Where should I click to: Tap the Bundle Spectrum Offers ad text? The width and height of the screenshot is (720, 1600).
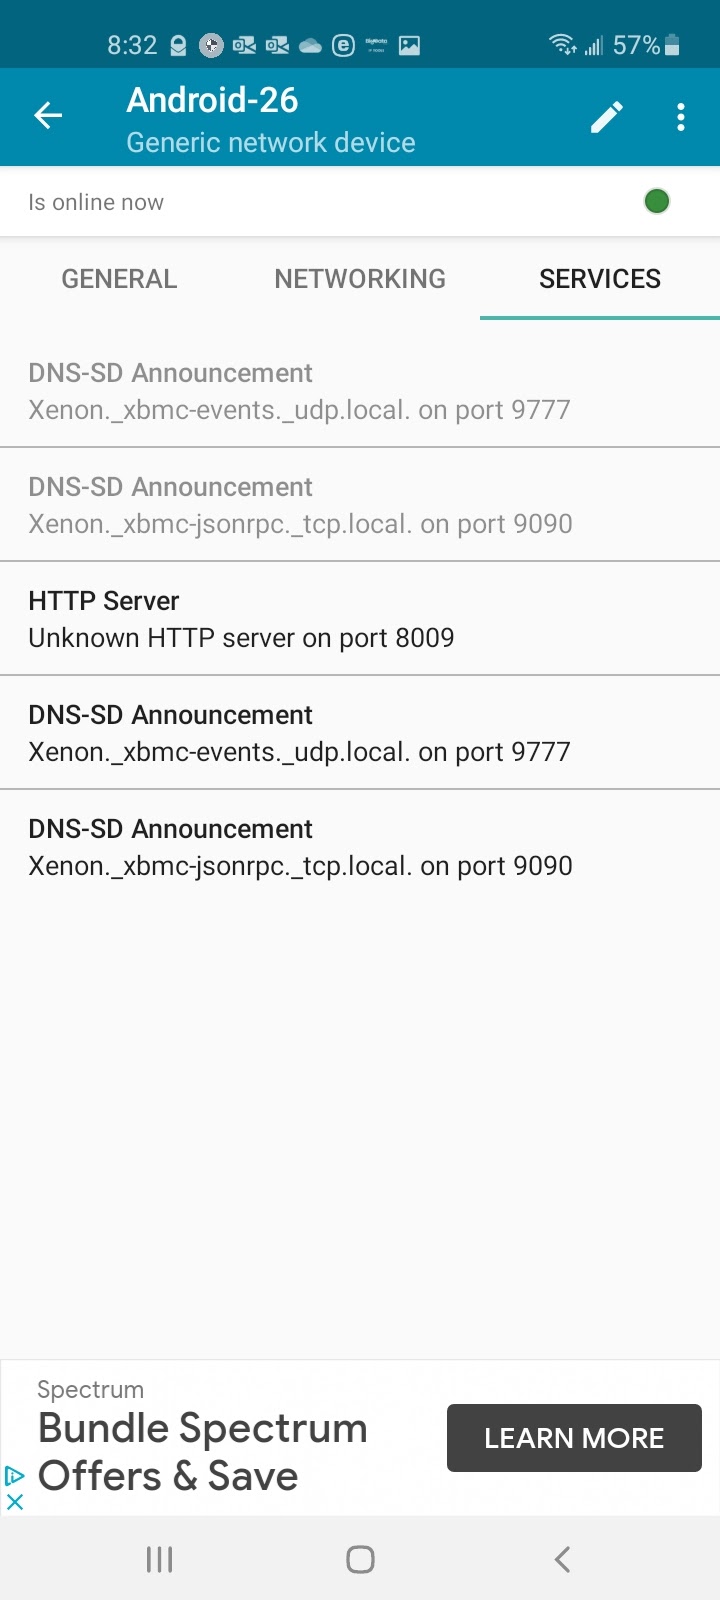[202, 1452]
